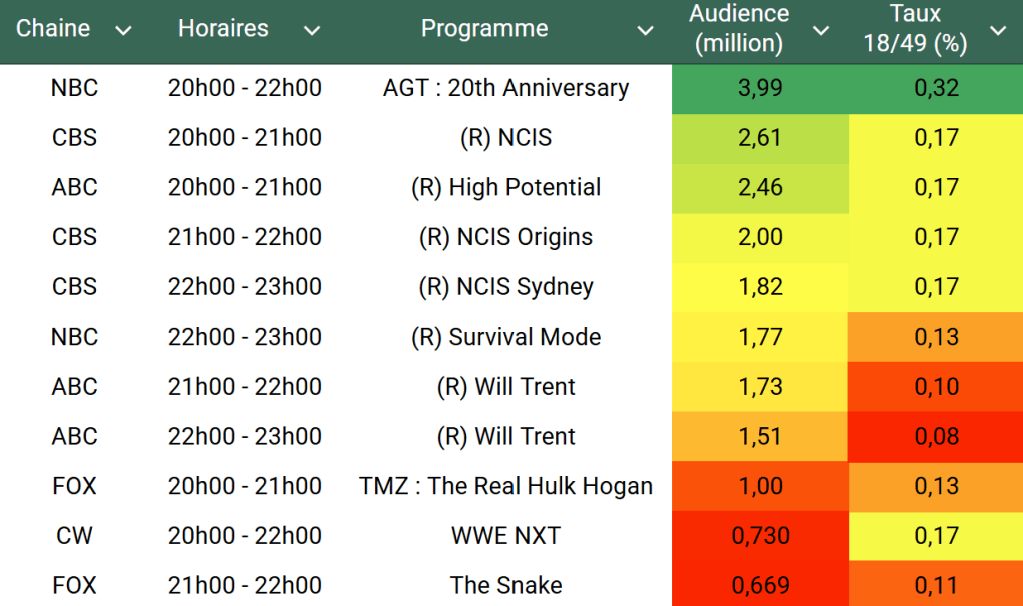Select the CW channel cell
1023x606 pixels.
click(75, 536)
